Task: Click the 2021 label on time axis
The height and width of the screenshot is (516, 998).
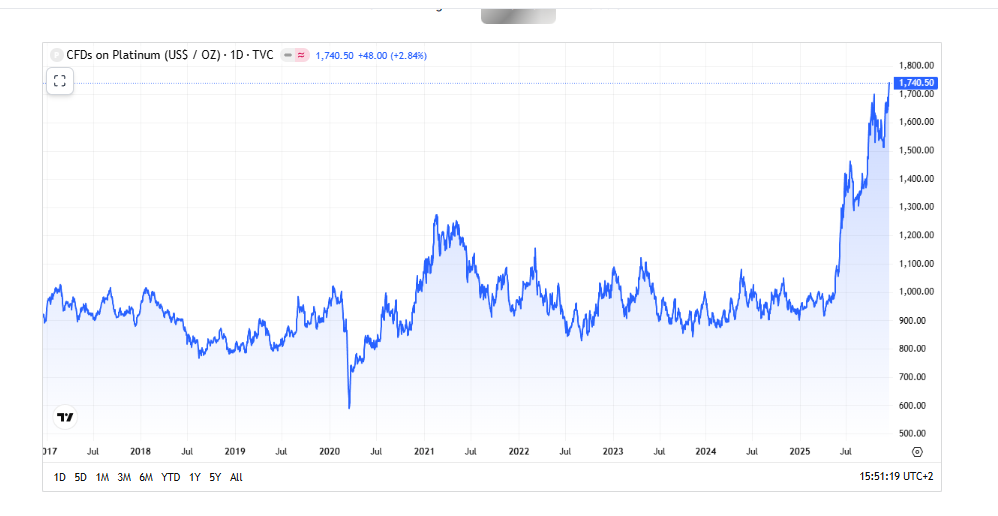Action: pos(424,452)
